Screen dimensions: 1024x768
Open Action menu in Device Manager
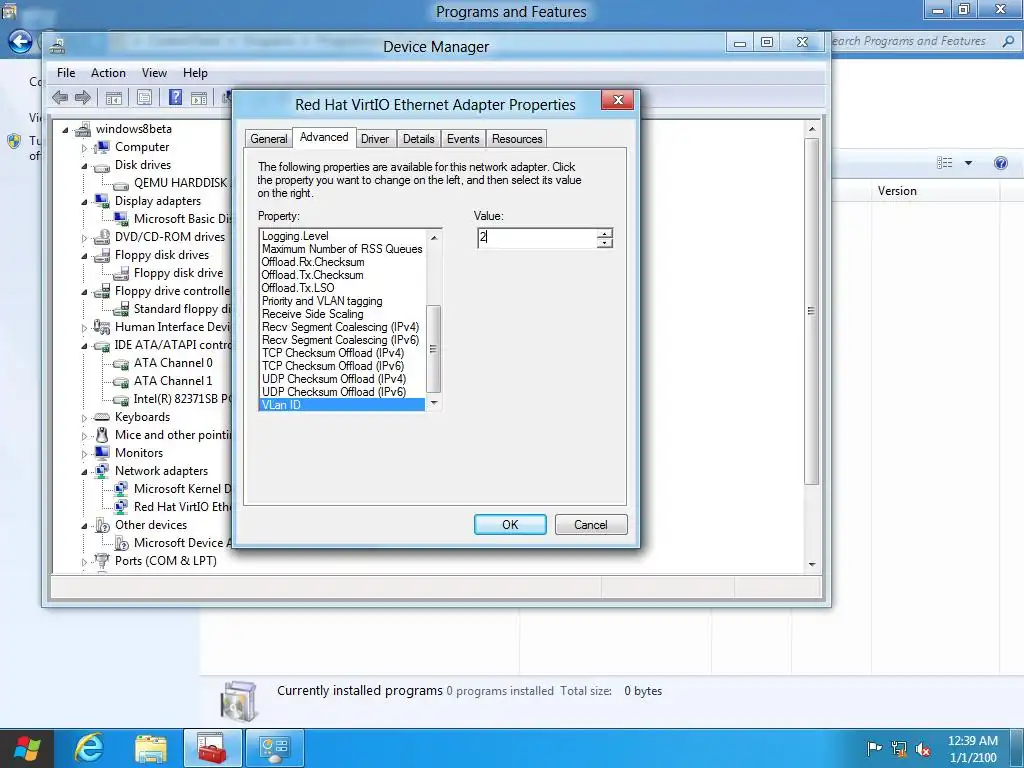(108, 73)
